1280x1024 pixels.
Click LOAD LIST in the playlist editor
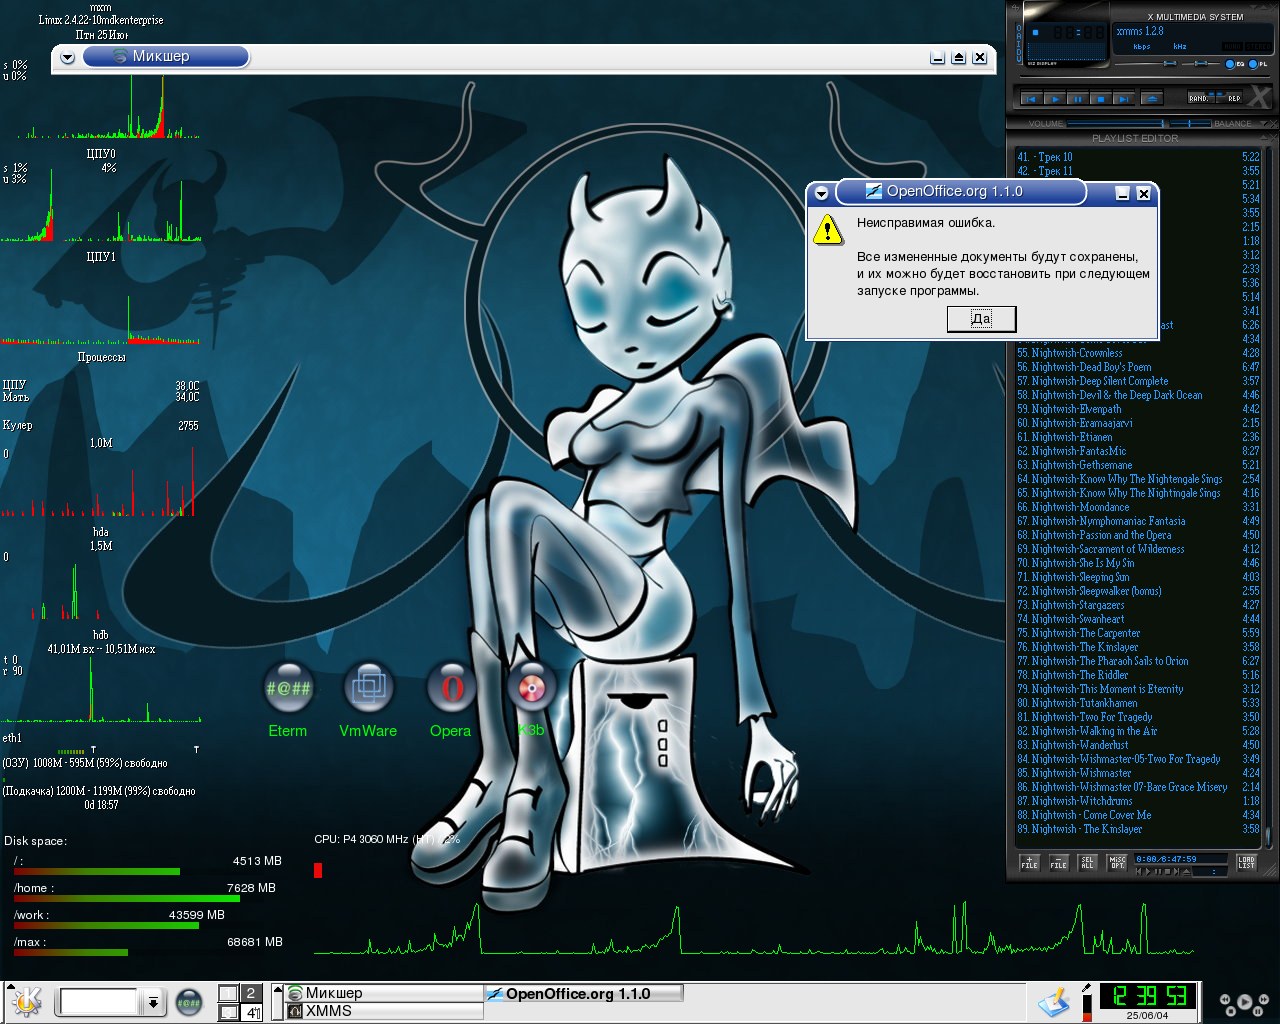point(1246,862)
